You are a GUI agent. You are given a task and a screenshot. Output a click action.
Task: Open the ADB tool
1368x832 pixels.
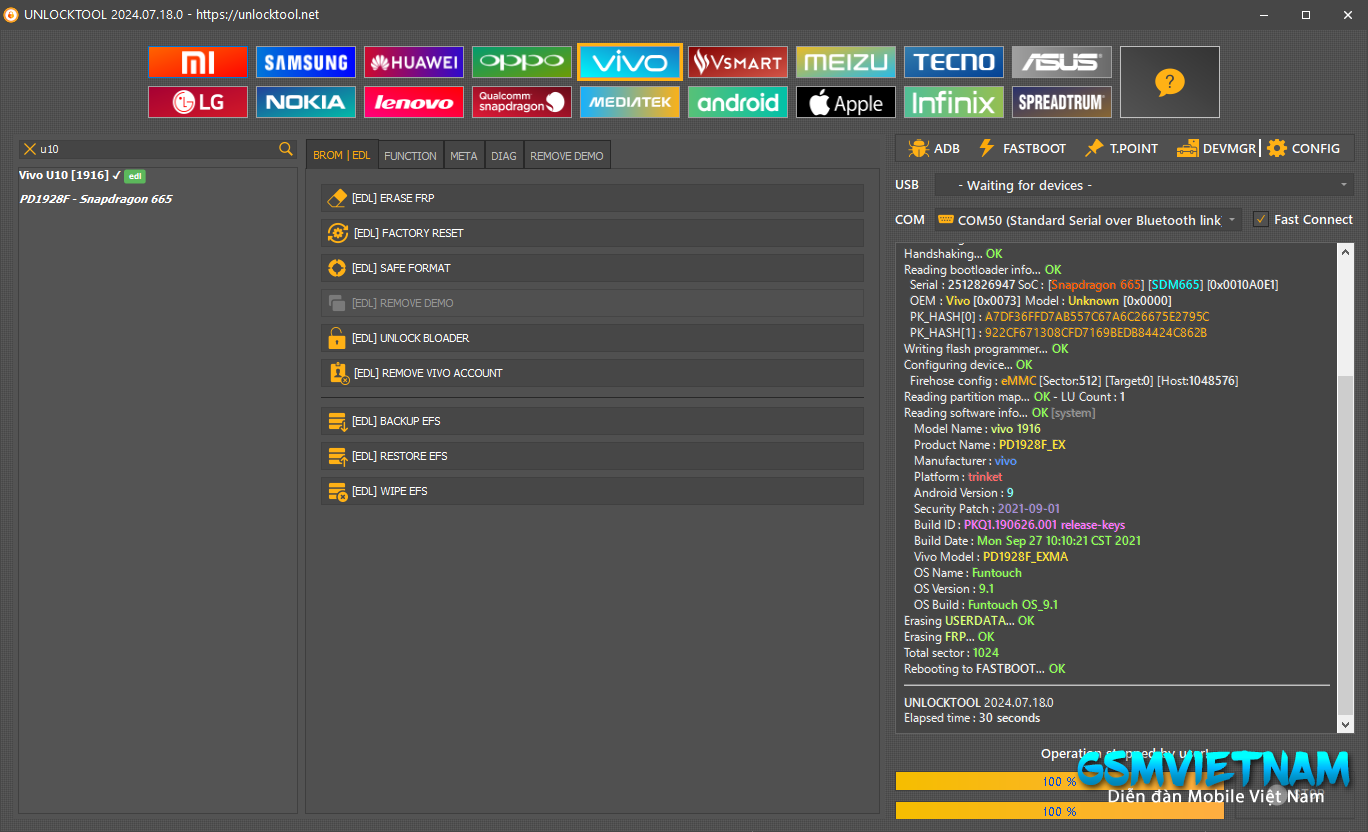click(x=934, y=148)
